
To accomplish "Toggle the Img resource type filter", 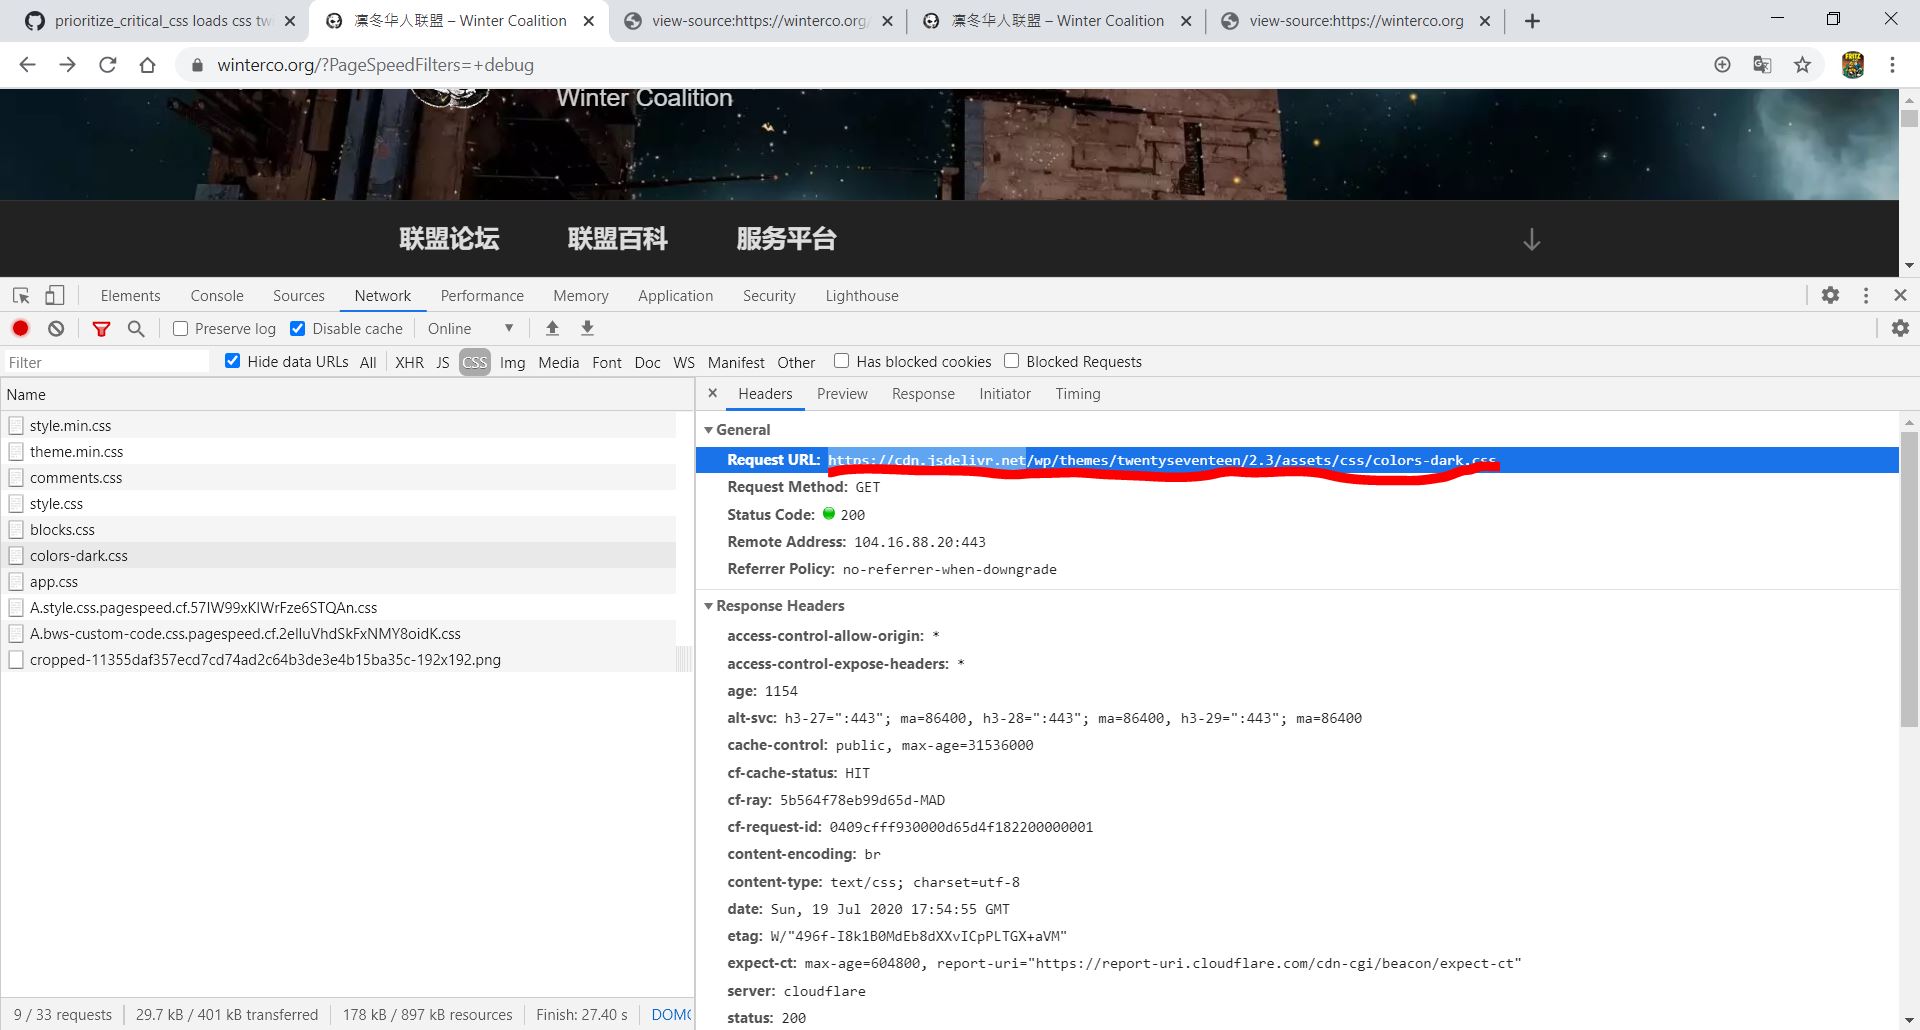I will [512, 362].
